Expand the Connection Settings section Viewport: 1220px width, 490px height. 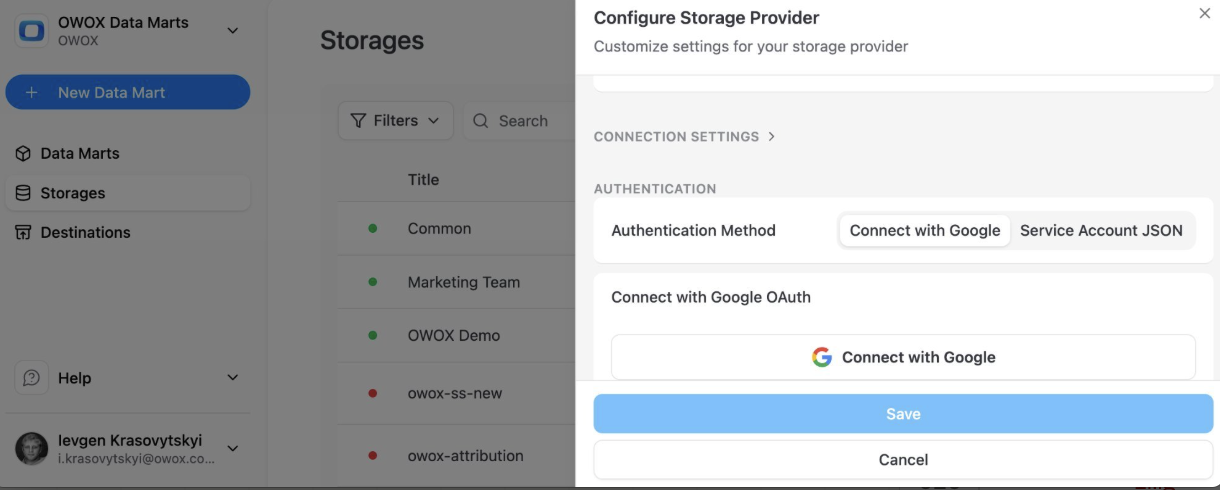[x=685, y=137]
